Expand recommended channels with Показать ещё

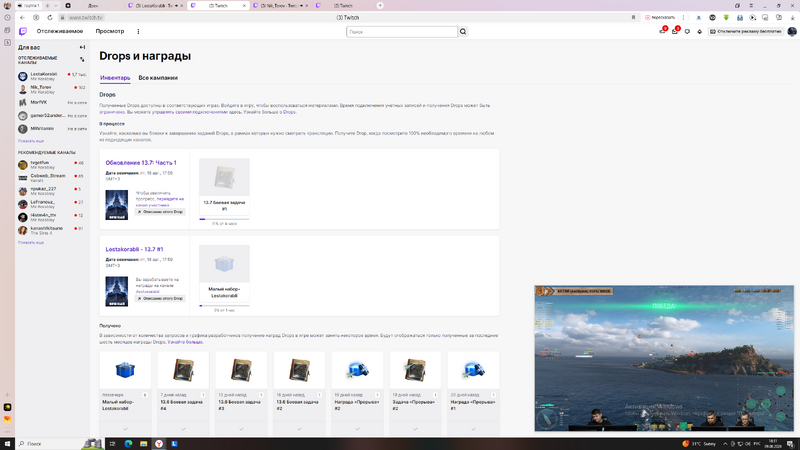(x=31, y=242)
